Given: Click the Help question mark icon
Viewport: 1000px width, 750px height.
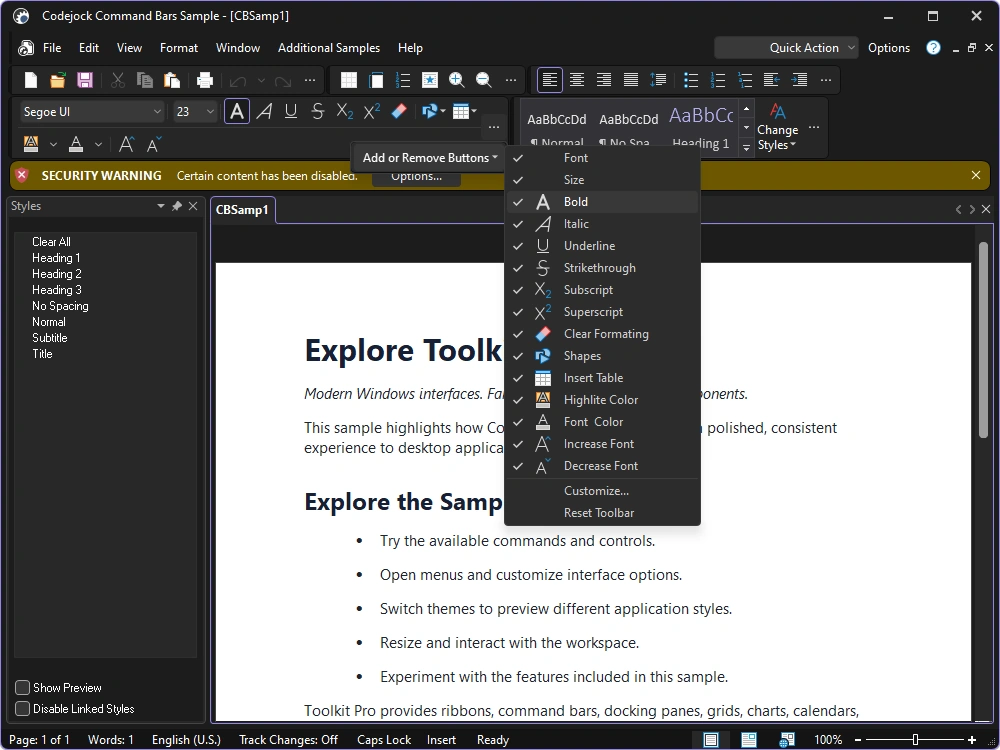Looking at the screenshot, I should pos(933,48).
